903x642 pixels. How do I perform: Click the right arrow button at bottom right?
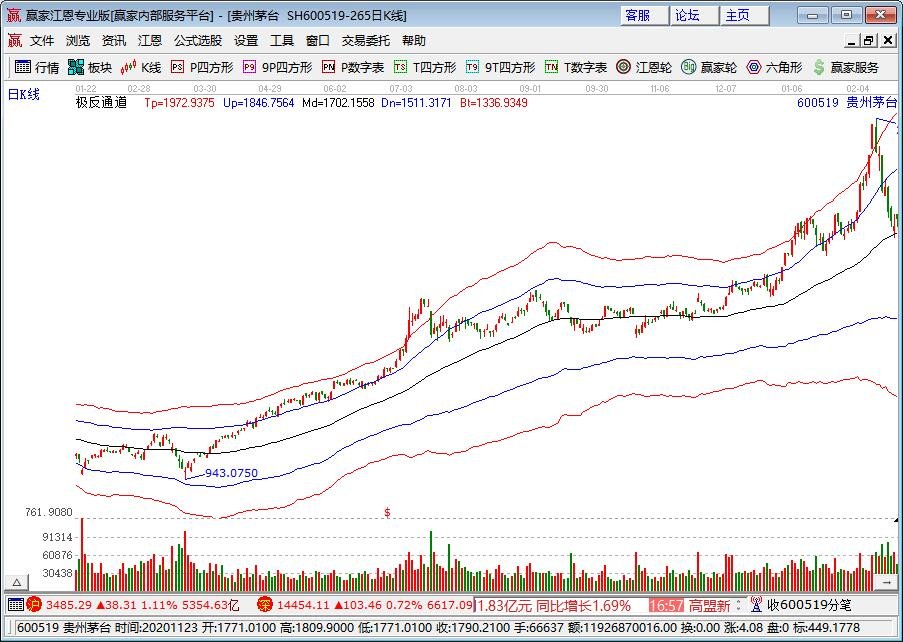pyautogui.click(x=886, y=583)
